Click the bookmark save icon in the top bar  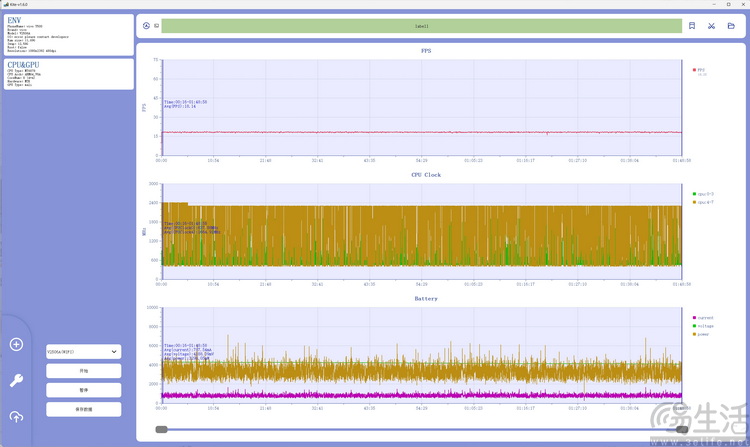coord(691,26)
